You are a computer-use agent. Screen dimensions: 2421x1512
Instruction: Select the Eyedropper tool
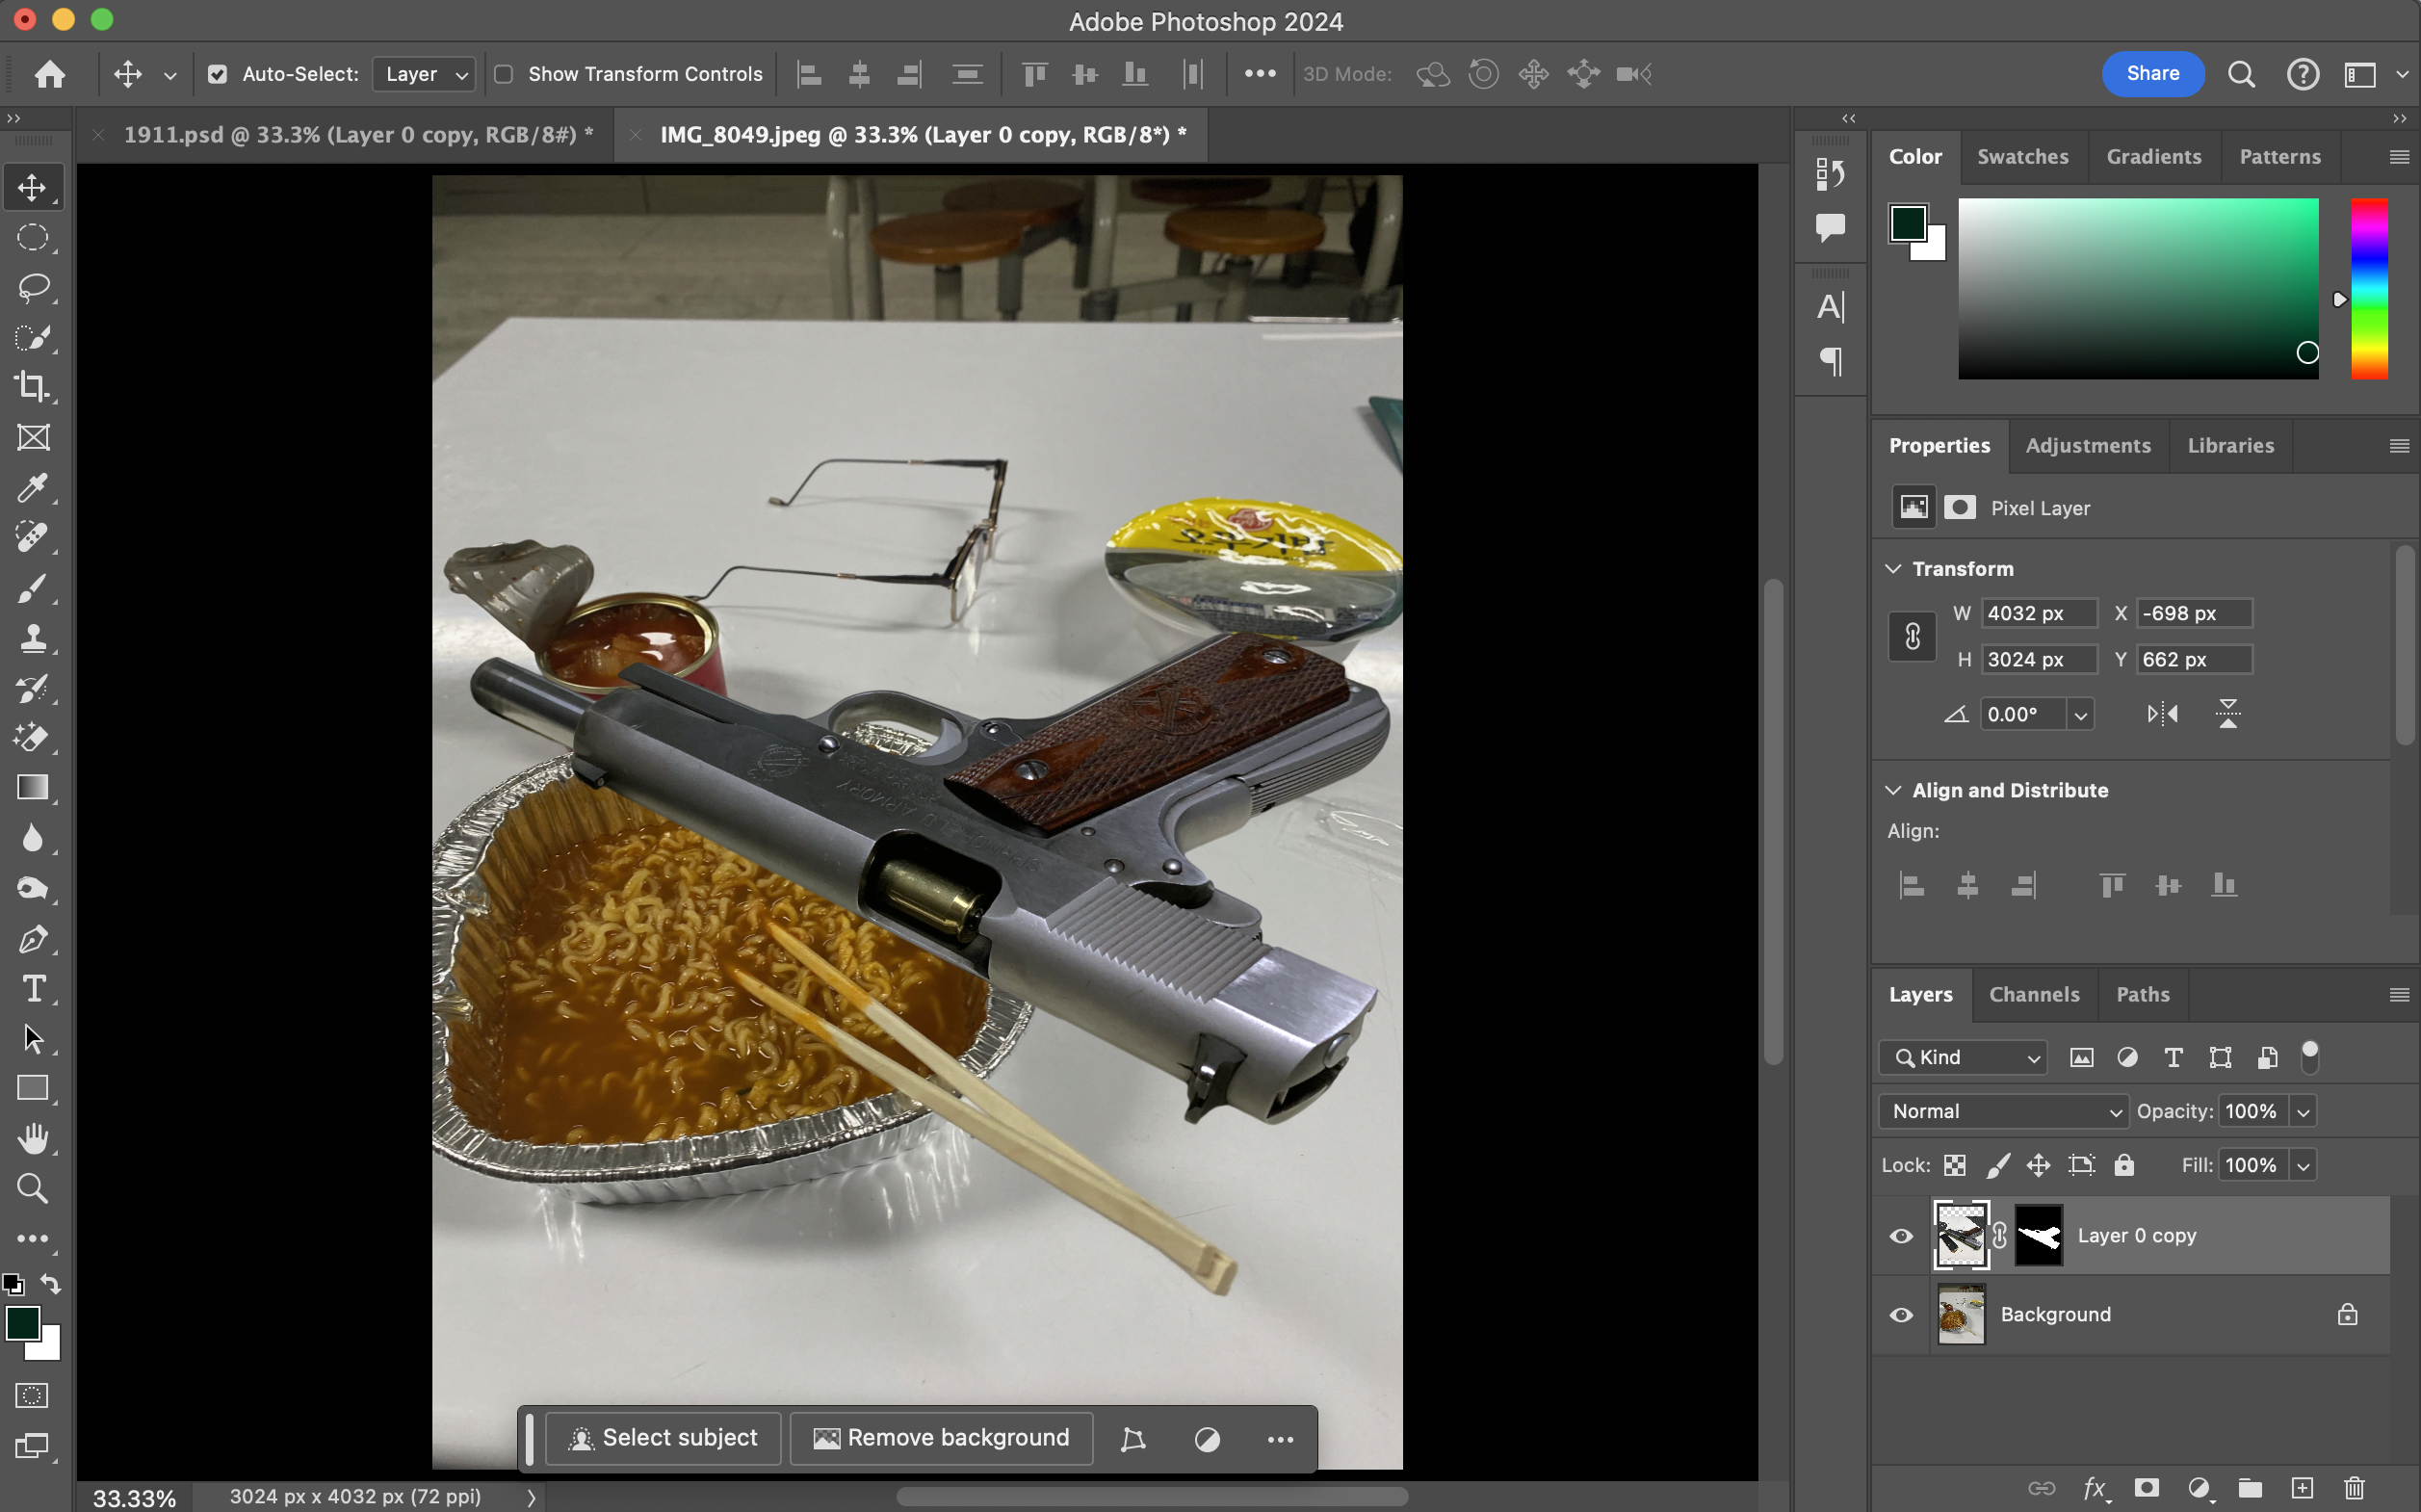[32, 488]
